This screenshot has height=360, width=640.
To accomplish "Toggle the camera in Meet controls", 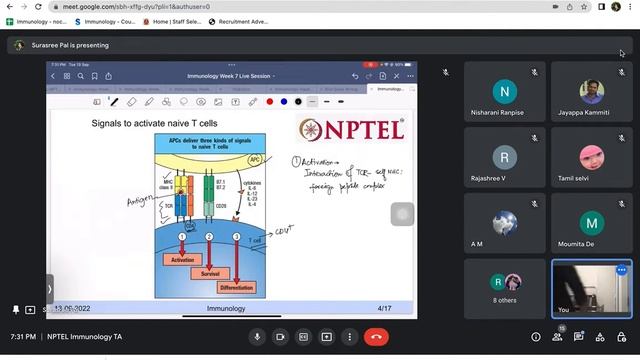I will coord(280,337).
